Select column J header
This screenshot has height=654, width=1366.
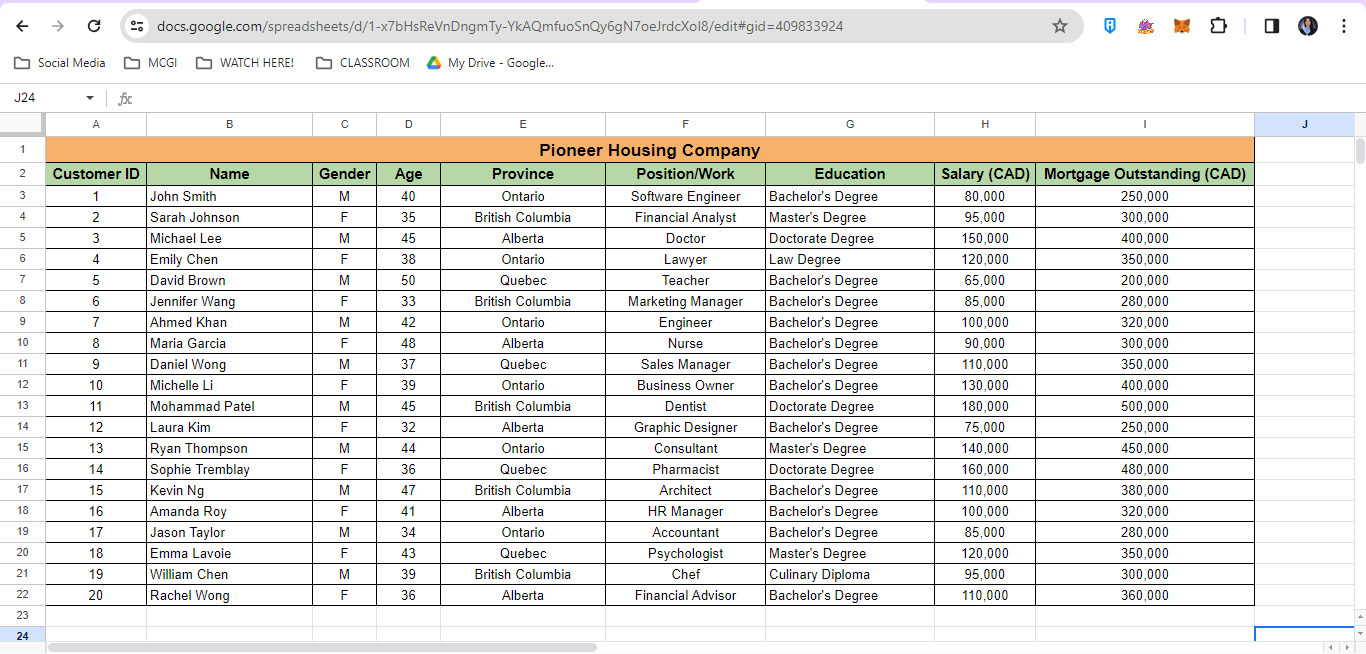pos(1304,124)
